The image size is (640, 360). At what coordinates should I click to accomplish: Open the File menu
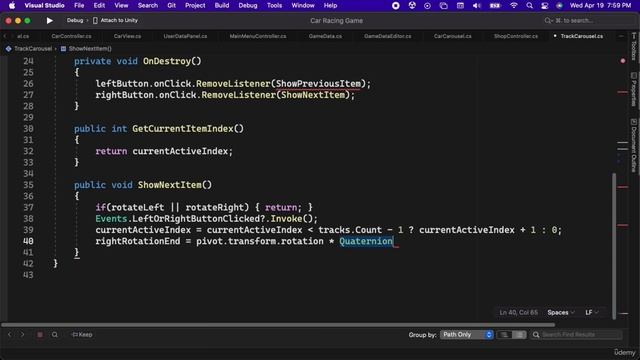tap(79, 5)
